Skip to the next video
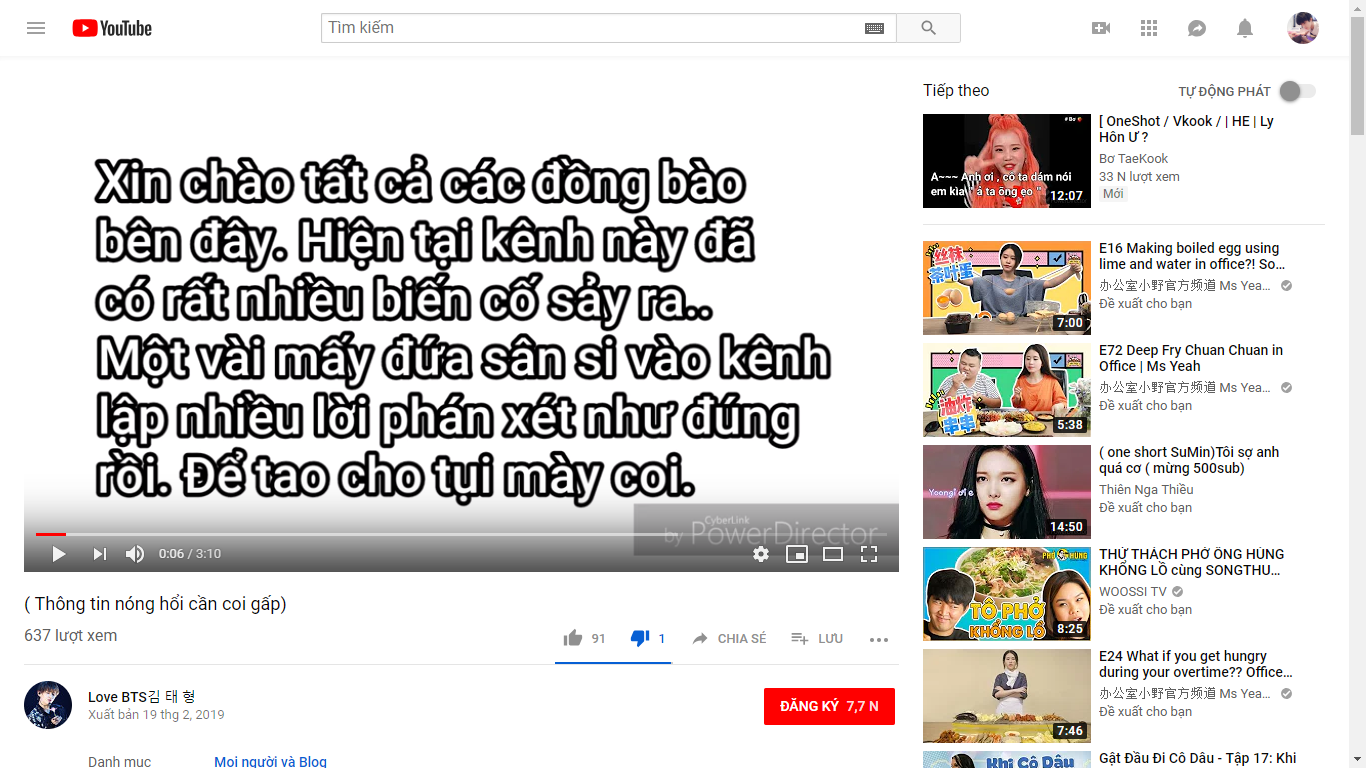1366x768 pixels. pyautogui.click(x=99, y=554)
